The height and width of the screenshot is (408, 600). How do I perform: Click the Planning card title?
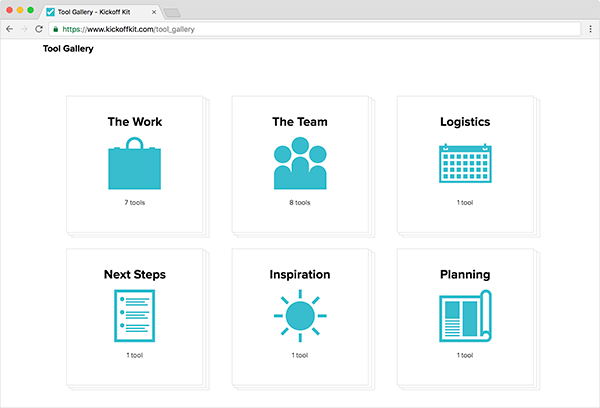(465, 275)
